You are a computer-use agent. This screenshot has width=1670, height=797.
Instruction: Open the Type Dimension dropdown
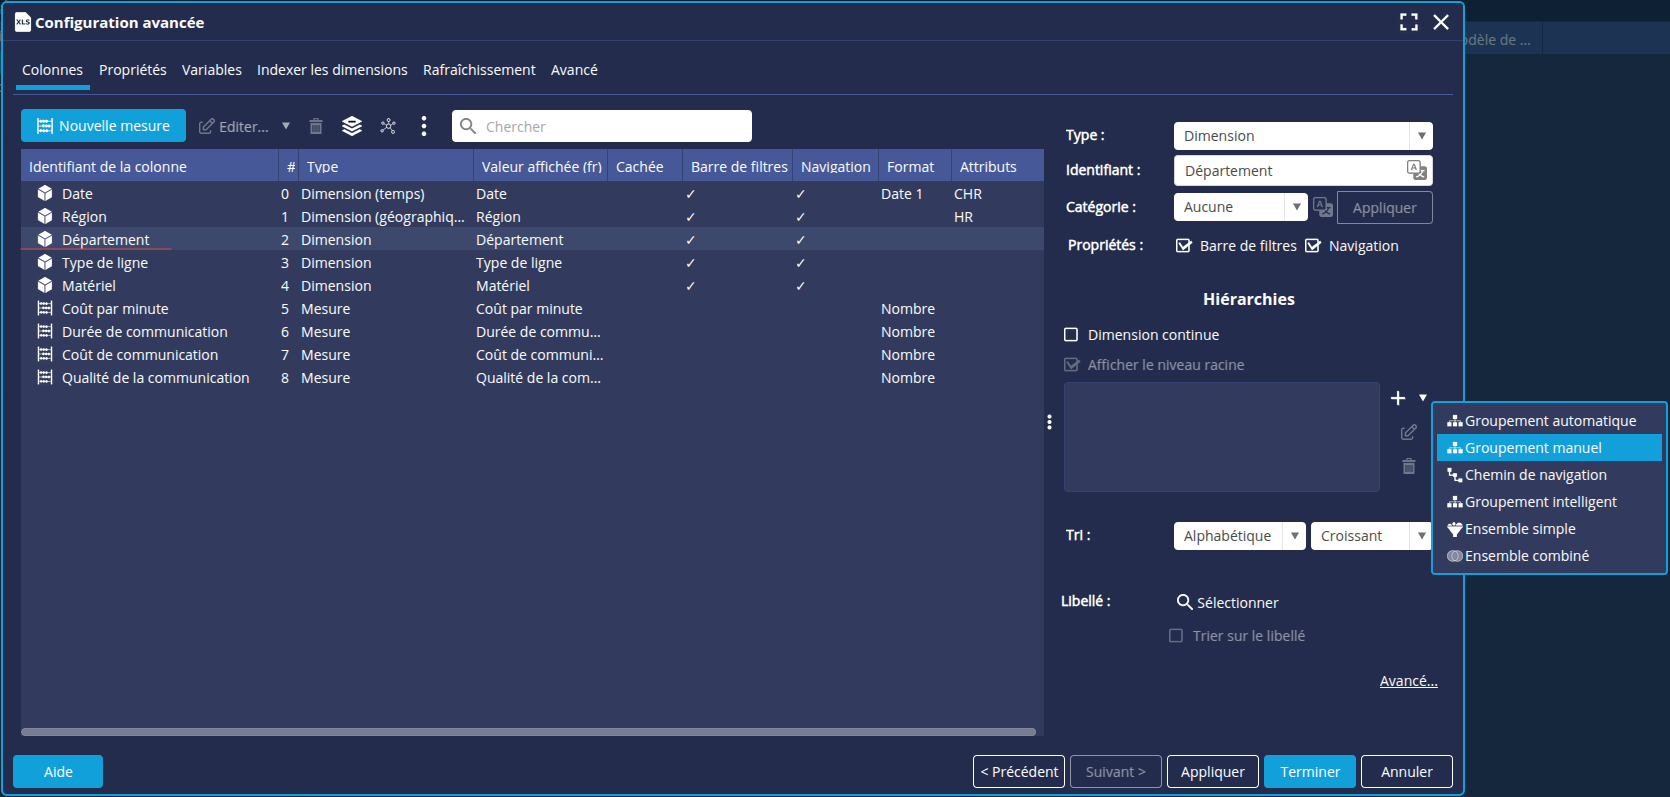[1303, 136]
